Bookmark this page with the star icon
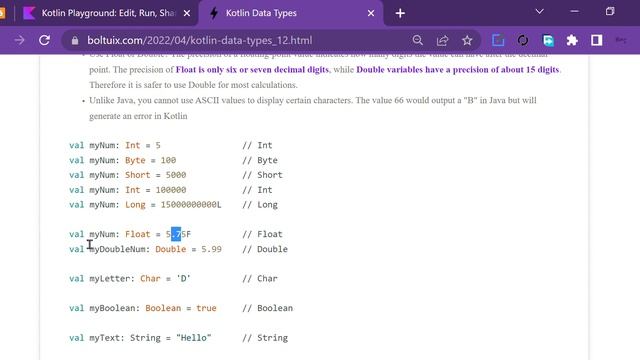This screenshot has width=640, height=360. coord(467,40)
